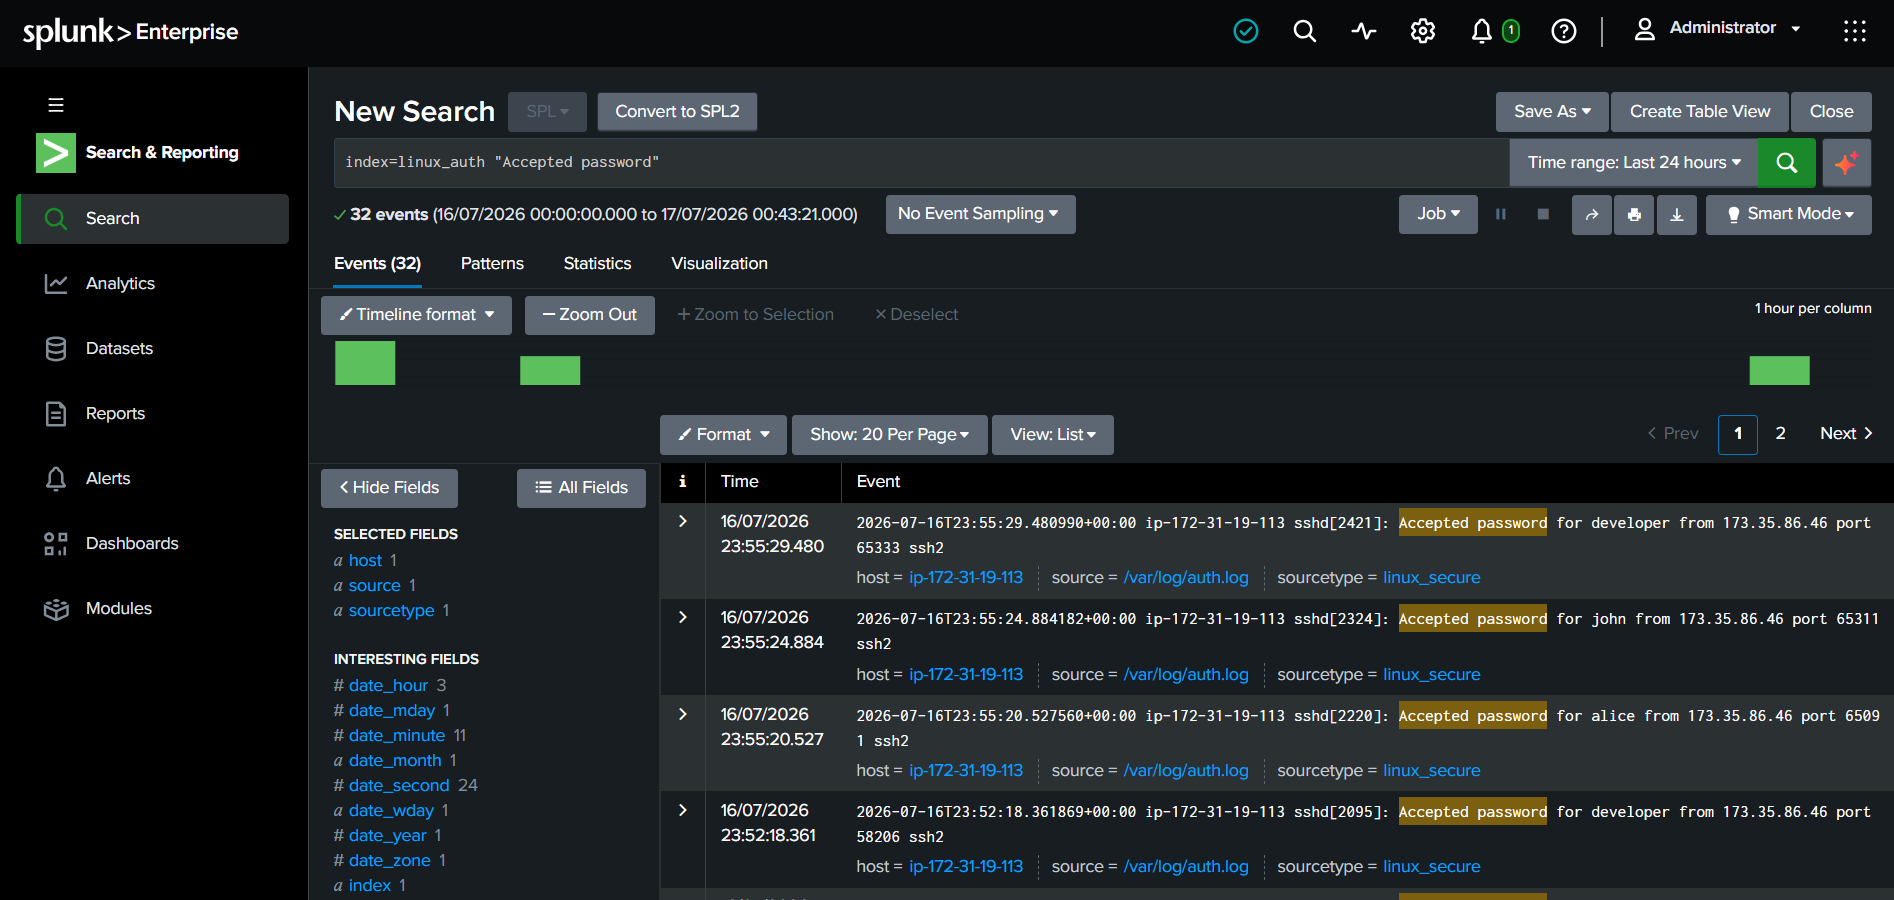Go to Datasets in sidebar
Viewport: 1894px width, 900px height.
coord(152,349)
